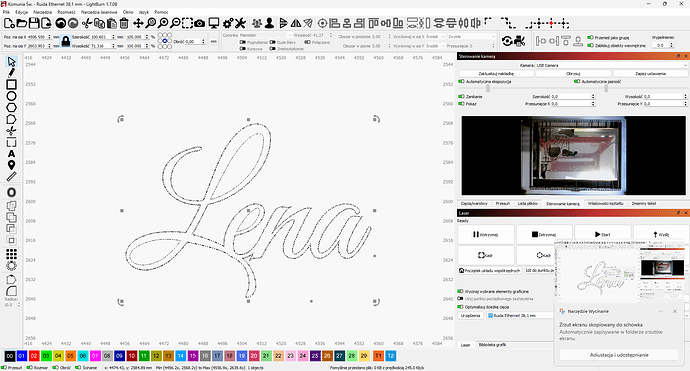Click the scissors cut icon

pos(87,23)
